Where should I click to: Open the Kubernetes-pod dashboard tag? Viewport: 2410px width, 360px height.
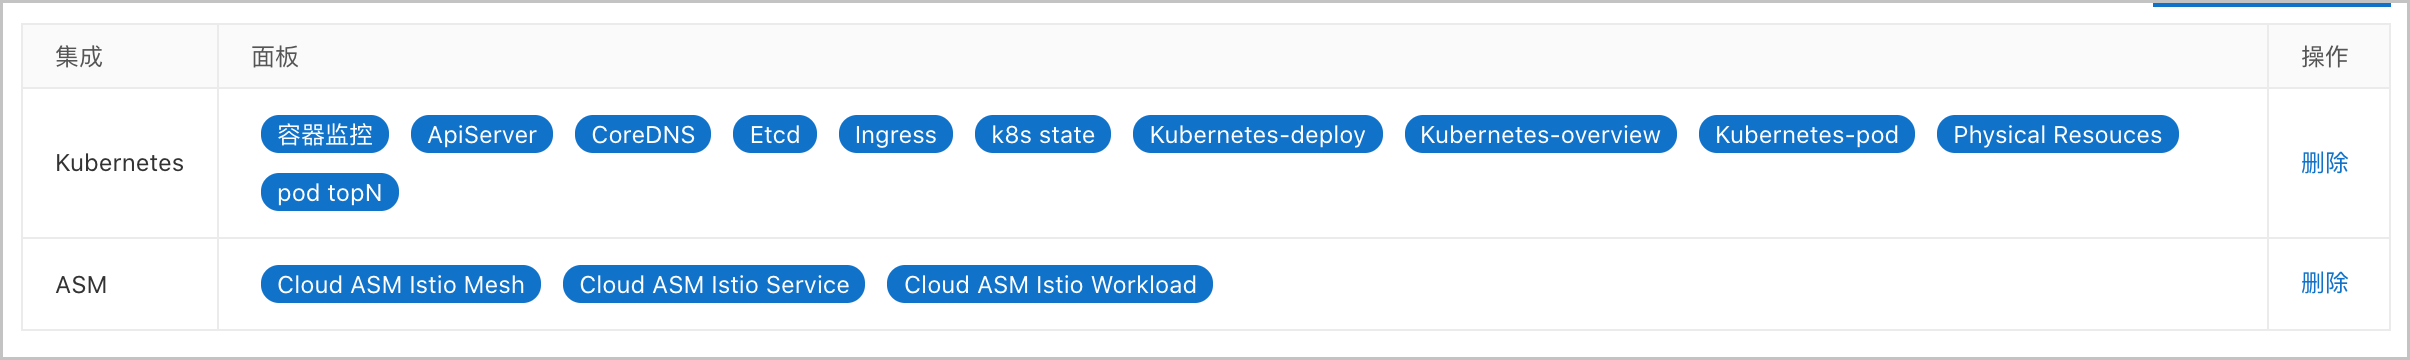click(1807, 134)
